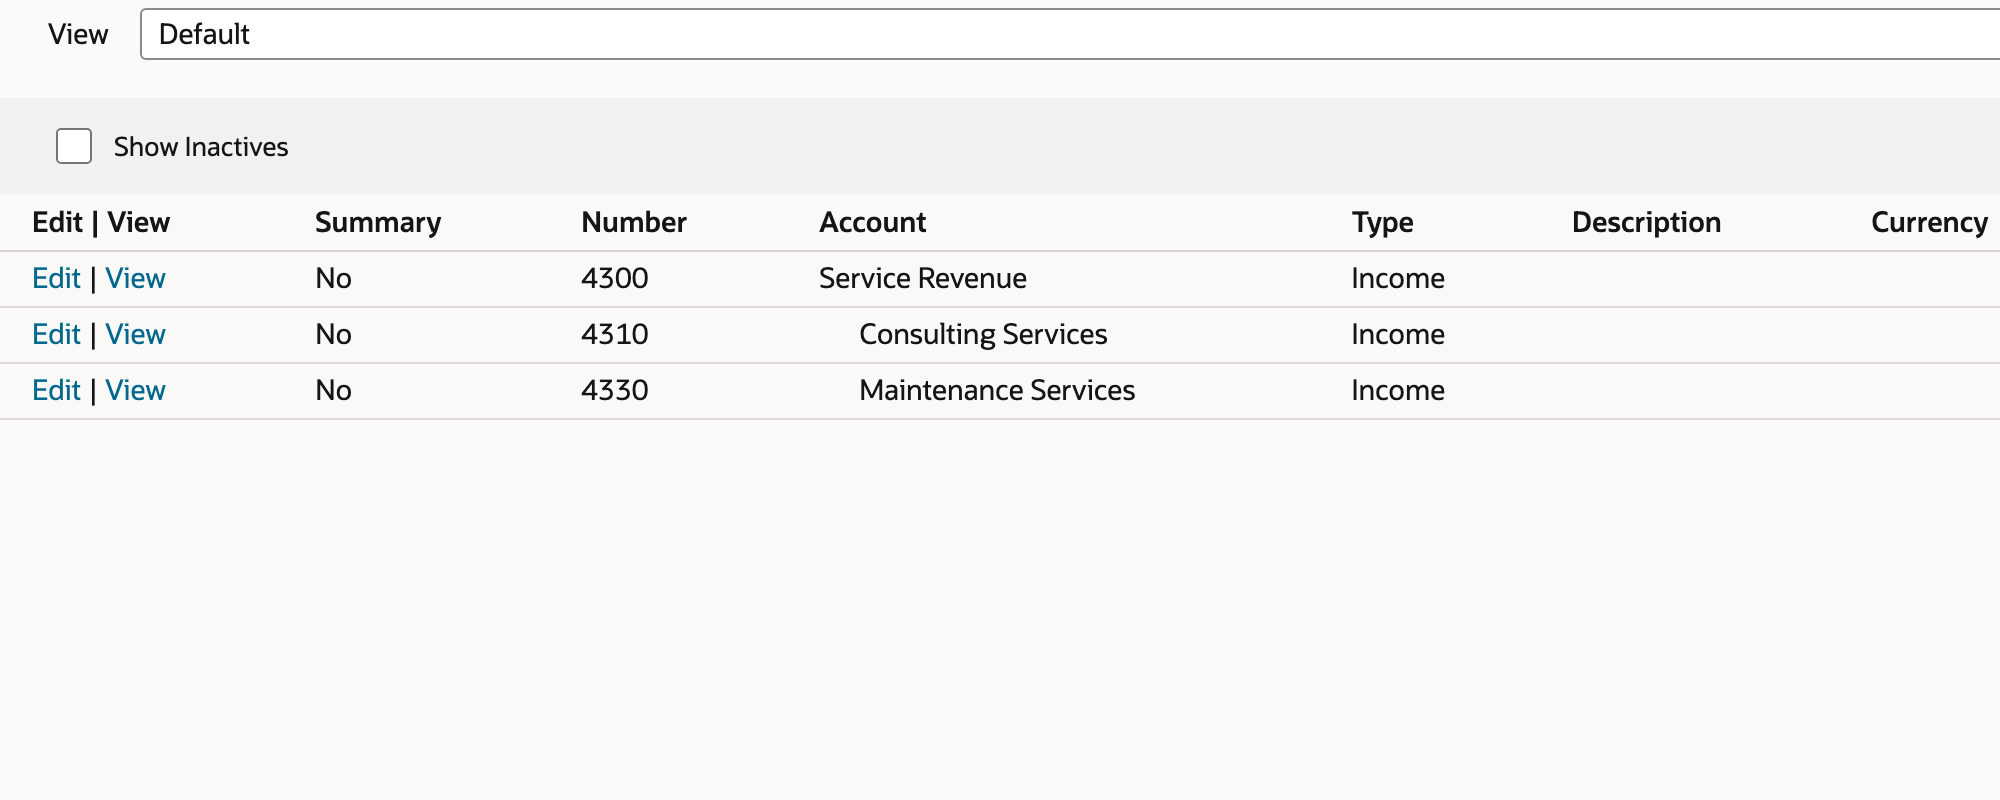The height and width of the screenshot is (800, 2000).
Task: View the Consulting Services account
Action: (x=136, y=334)
